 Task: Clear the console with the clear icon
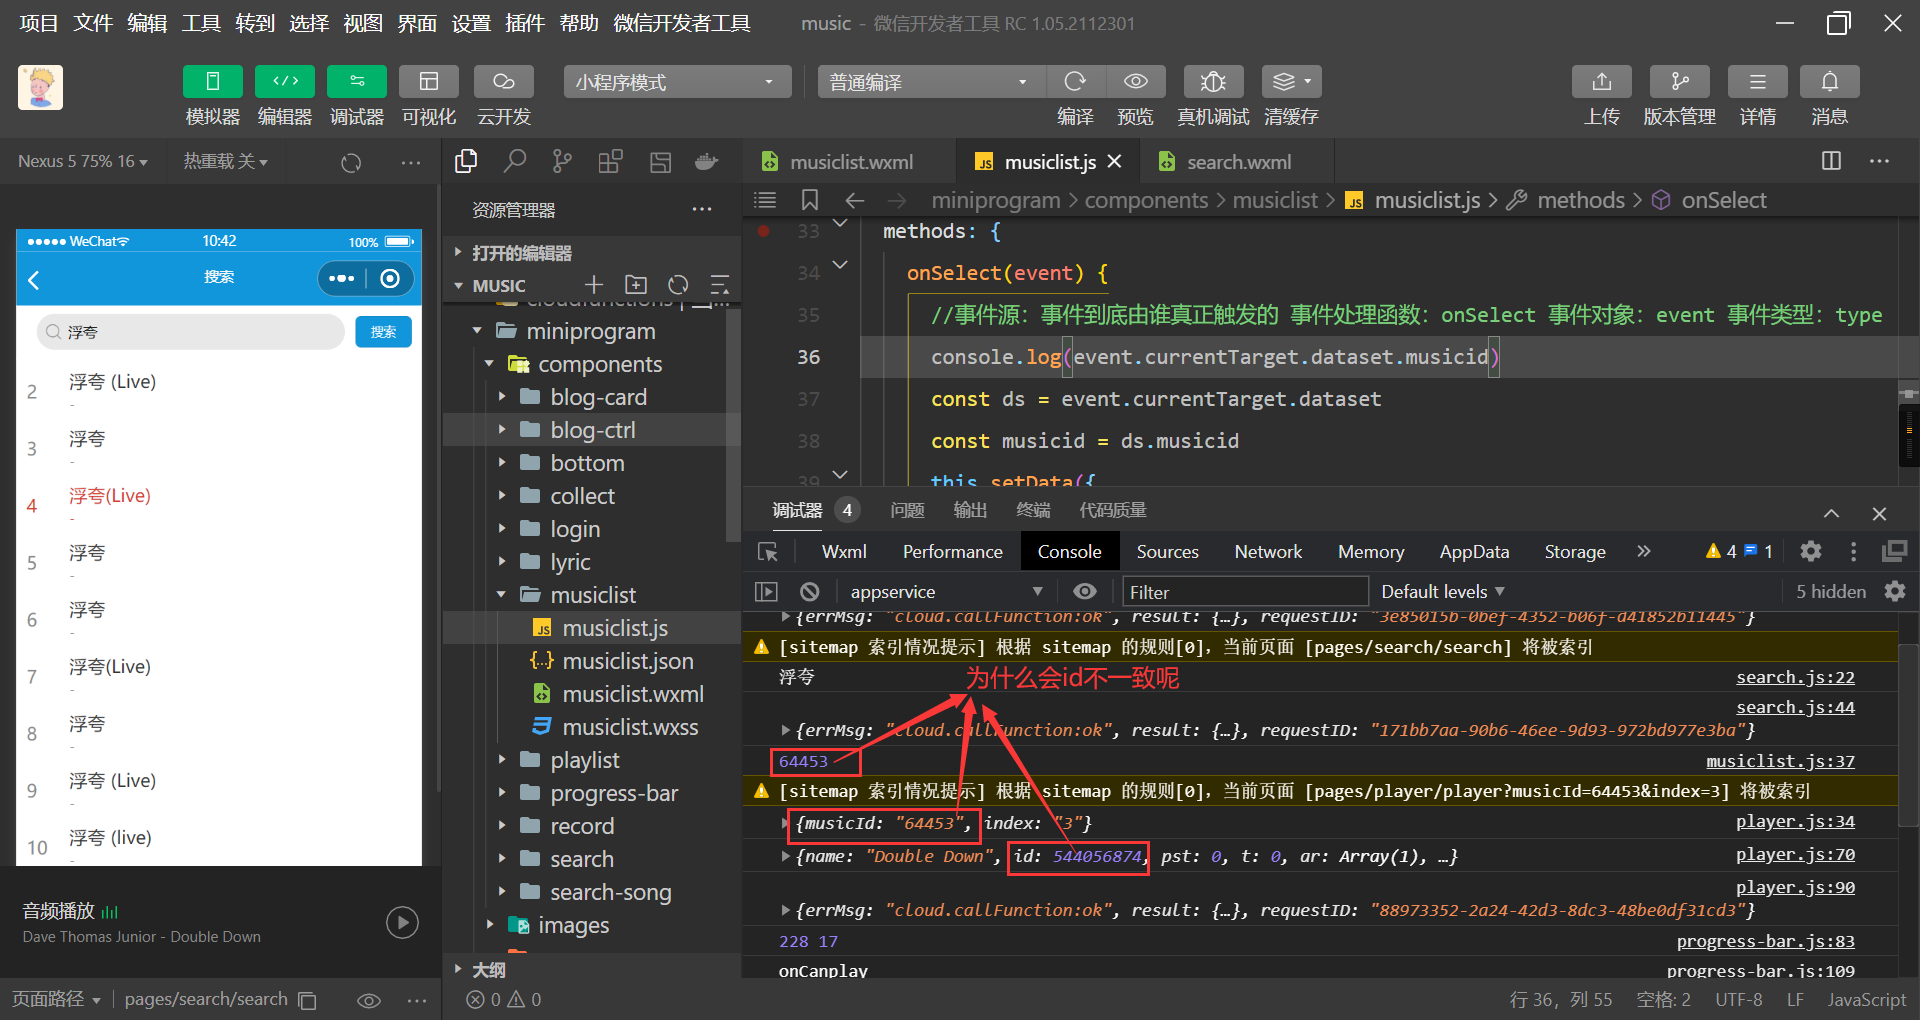(810, 592)
